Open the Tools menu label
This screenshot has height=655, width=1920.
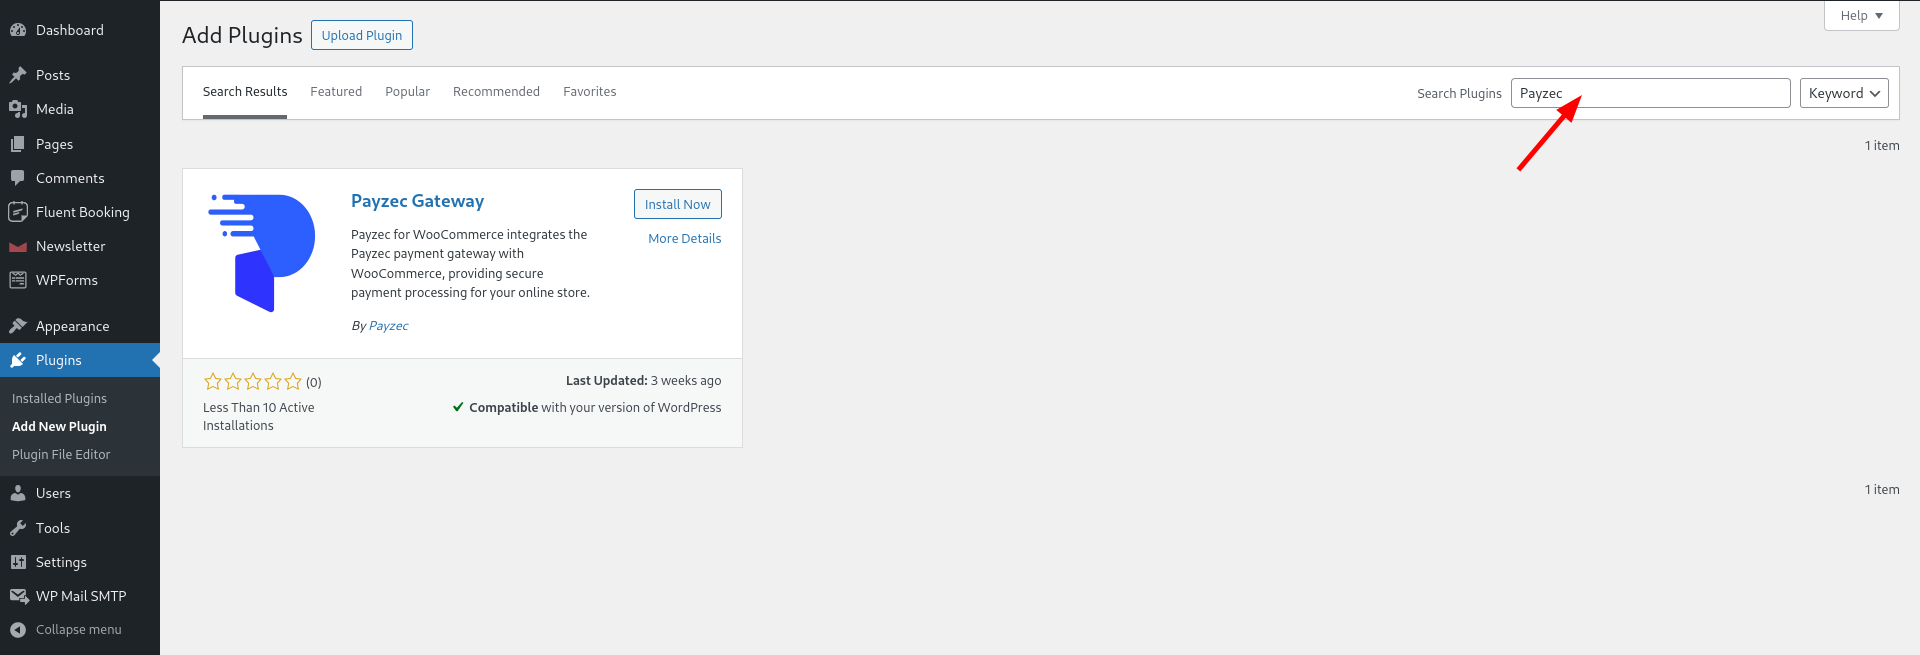[x=53, y=528]
